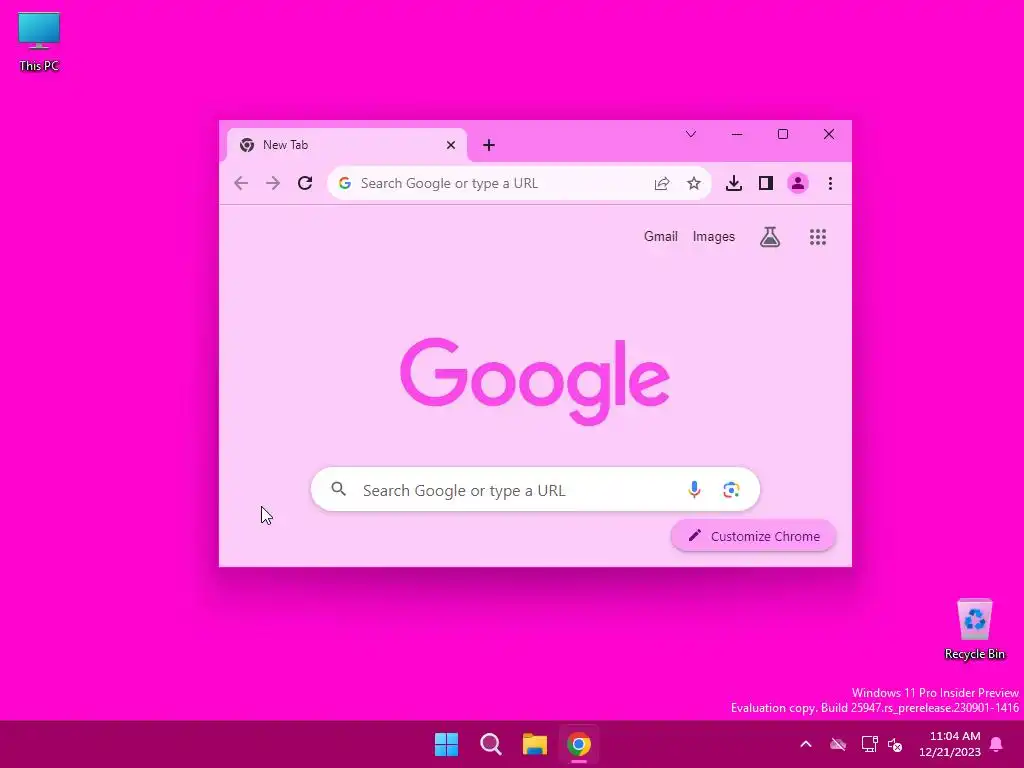Launch File Explorer from the taskbar
The width and height of the screenshot is (1024, 768).
click(x=534, y=744)
